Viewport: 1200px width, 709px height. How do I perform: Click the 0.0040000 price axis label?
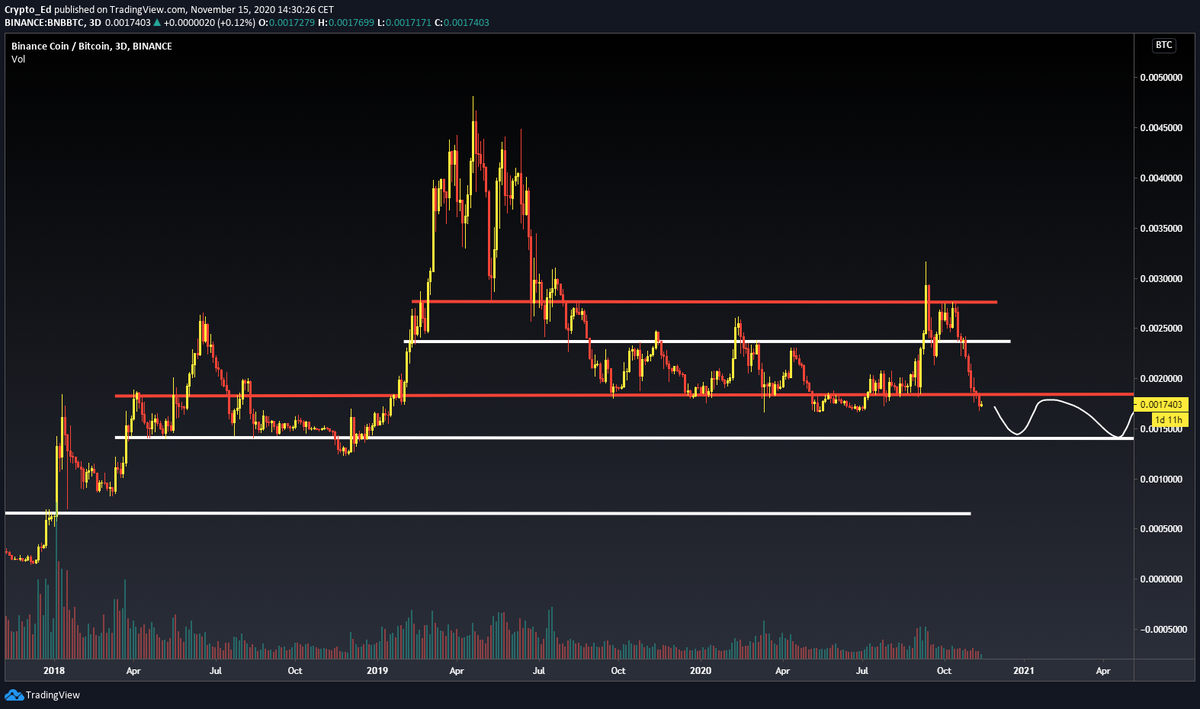1163,179
